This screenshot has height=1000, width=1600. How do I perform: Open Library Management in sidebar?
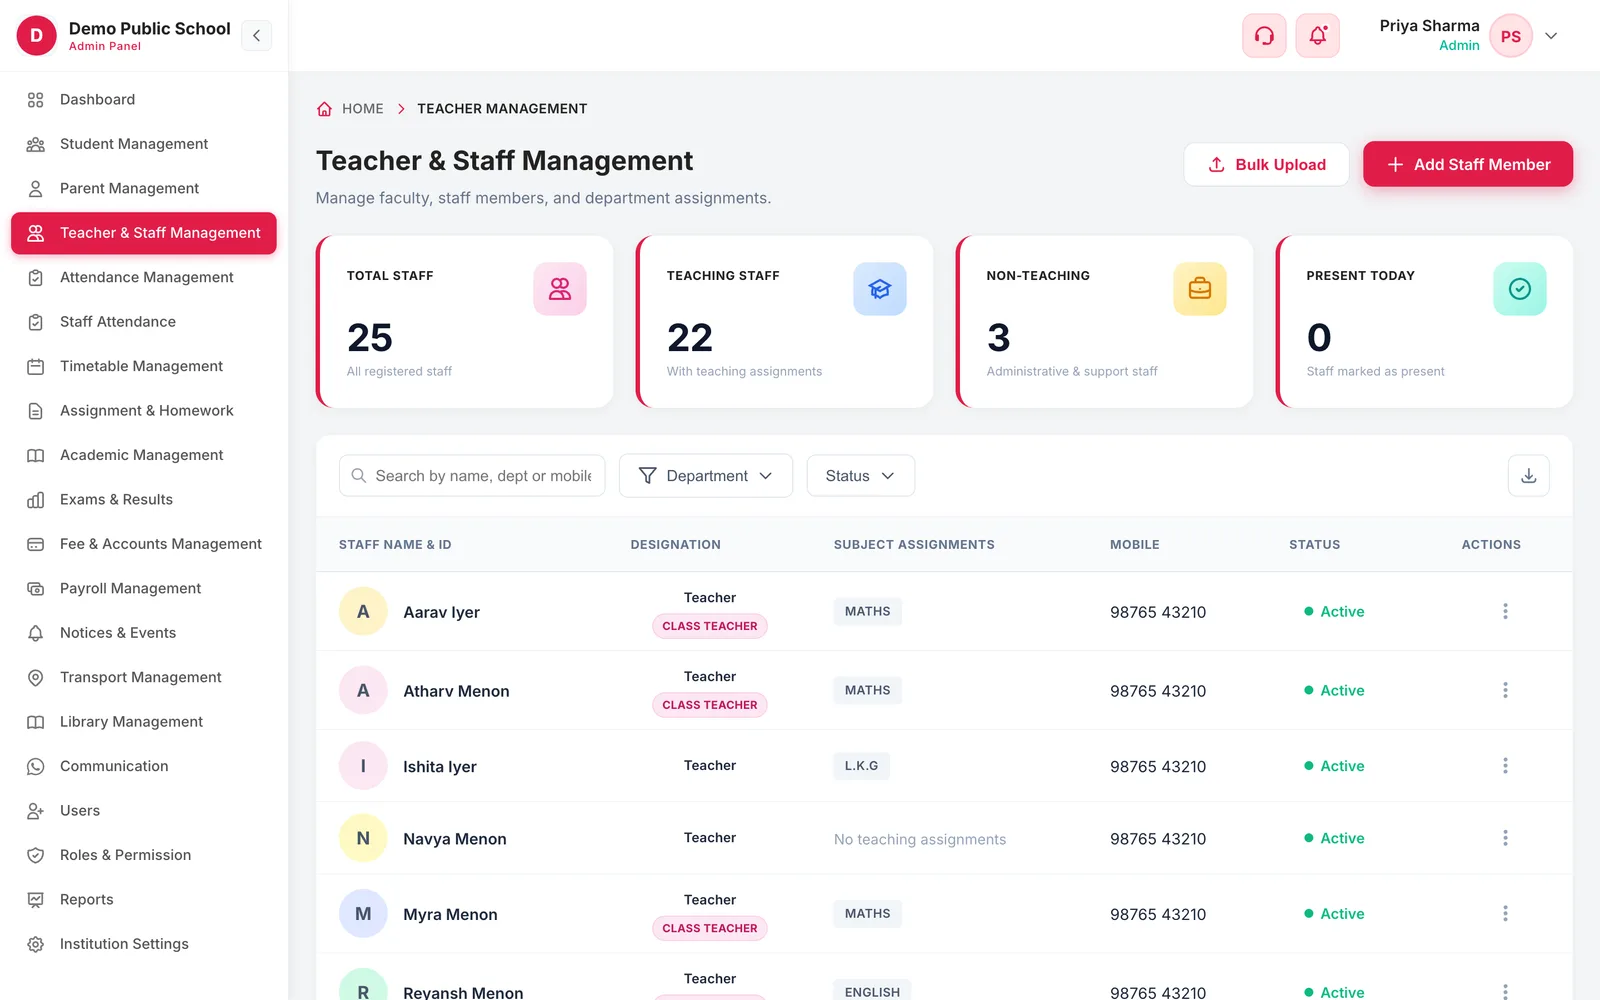[x=144, y=722]
